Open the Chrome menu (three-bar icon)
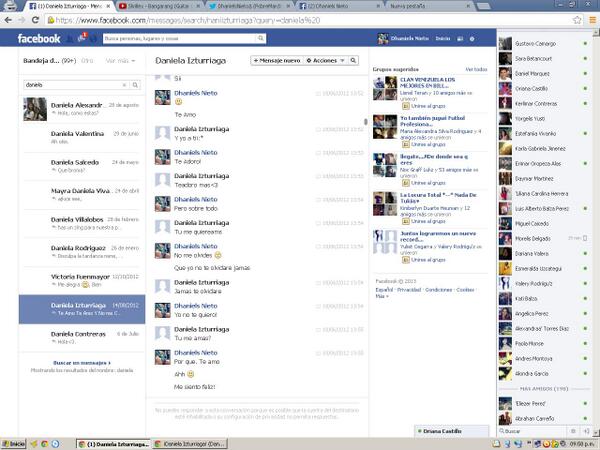Screen dimensions: 600x450 coord(592,20)
